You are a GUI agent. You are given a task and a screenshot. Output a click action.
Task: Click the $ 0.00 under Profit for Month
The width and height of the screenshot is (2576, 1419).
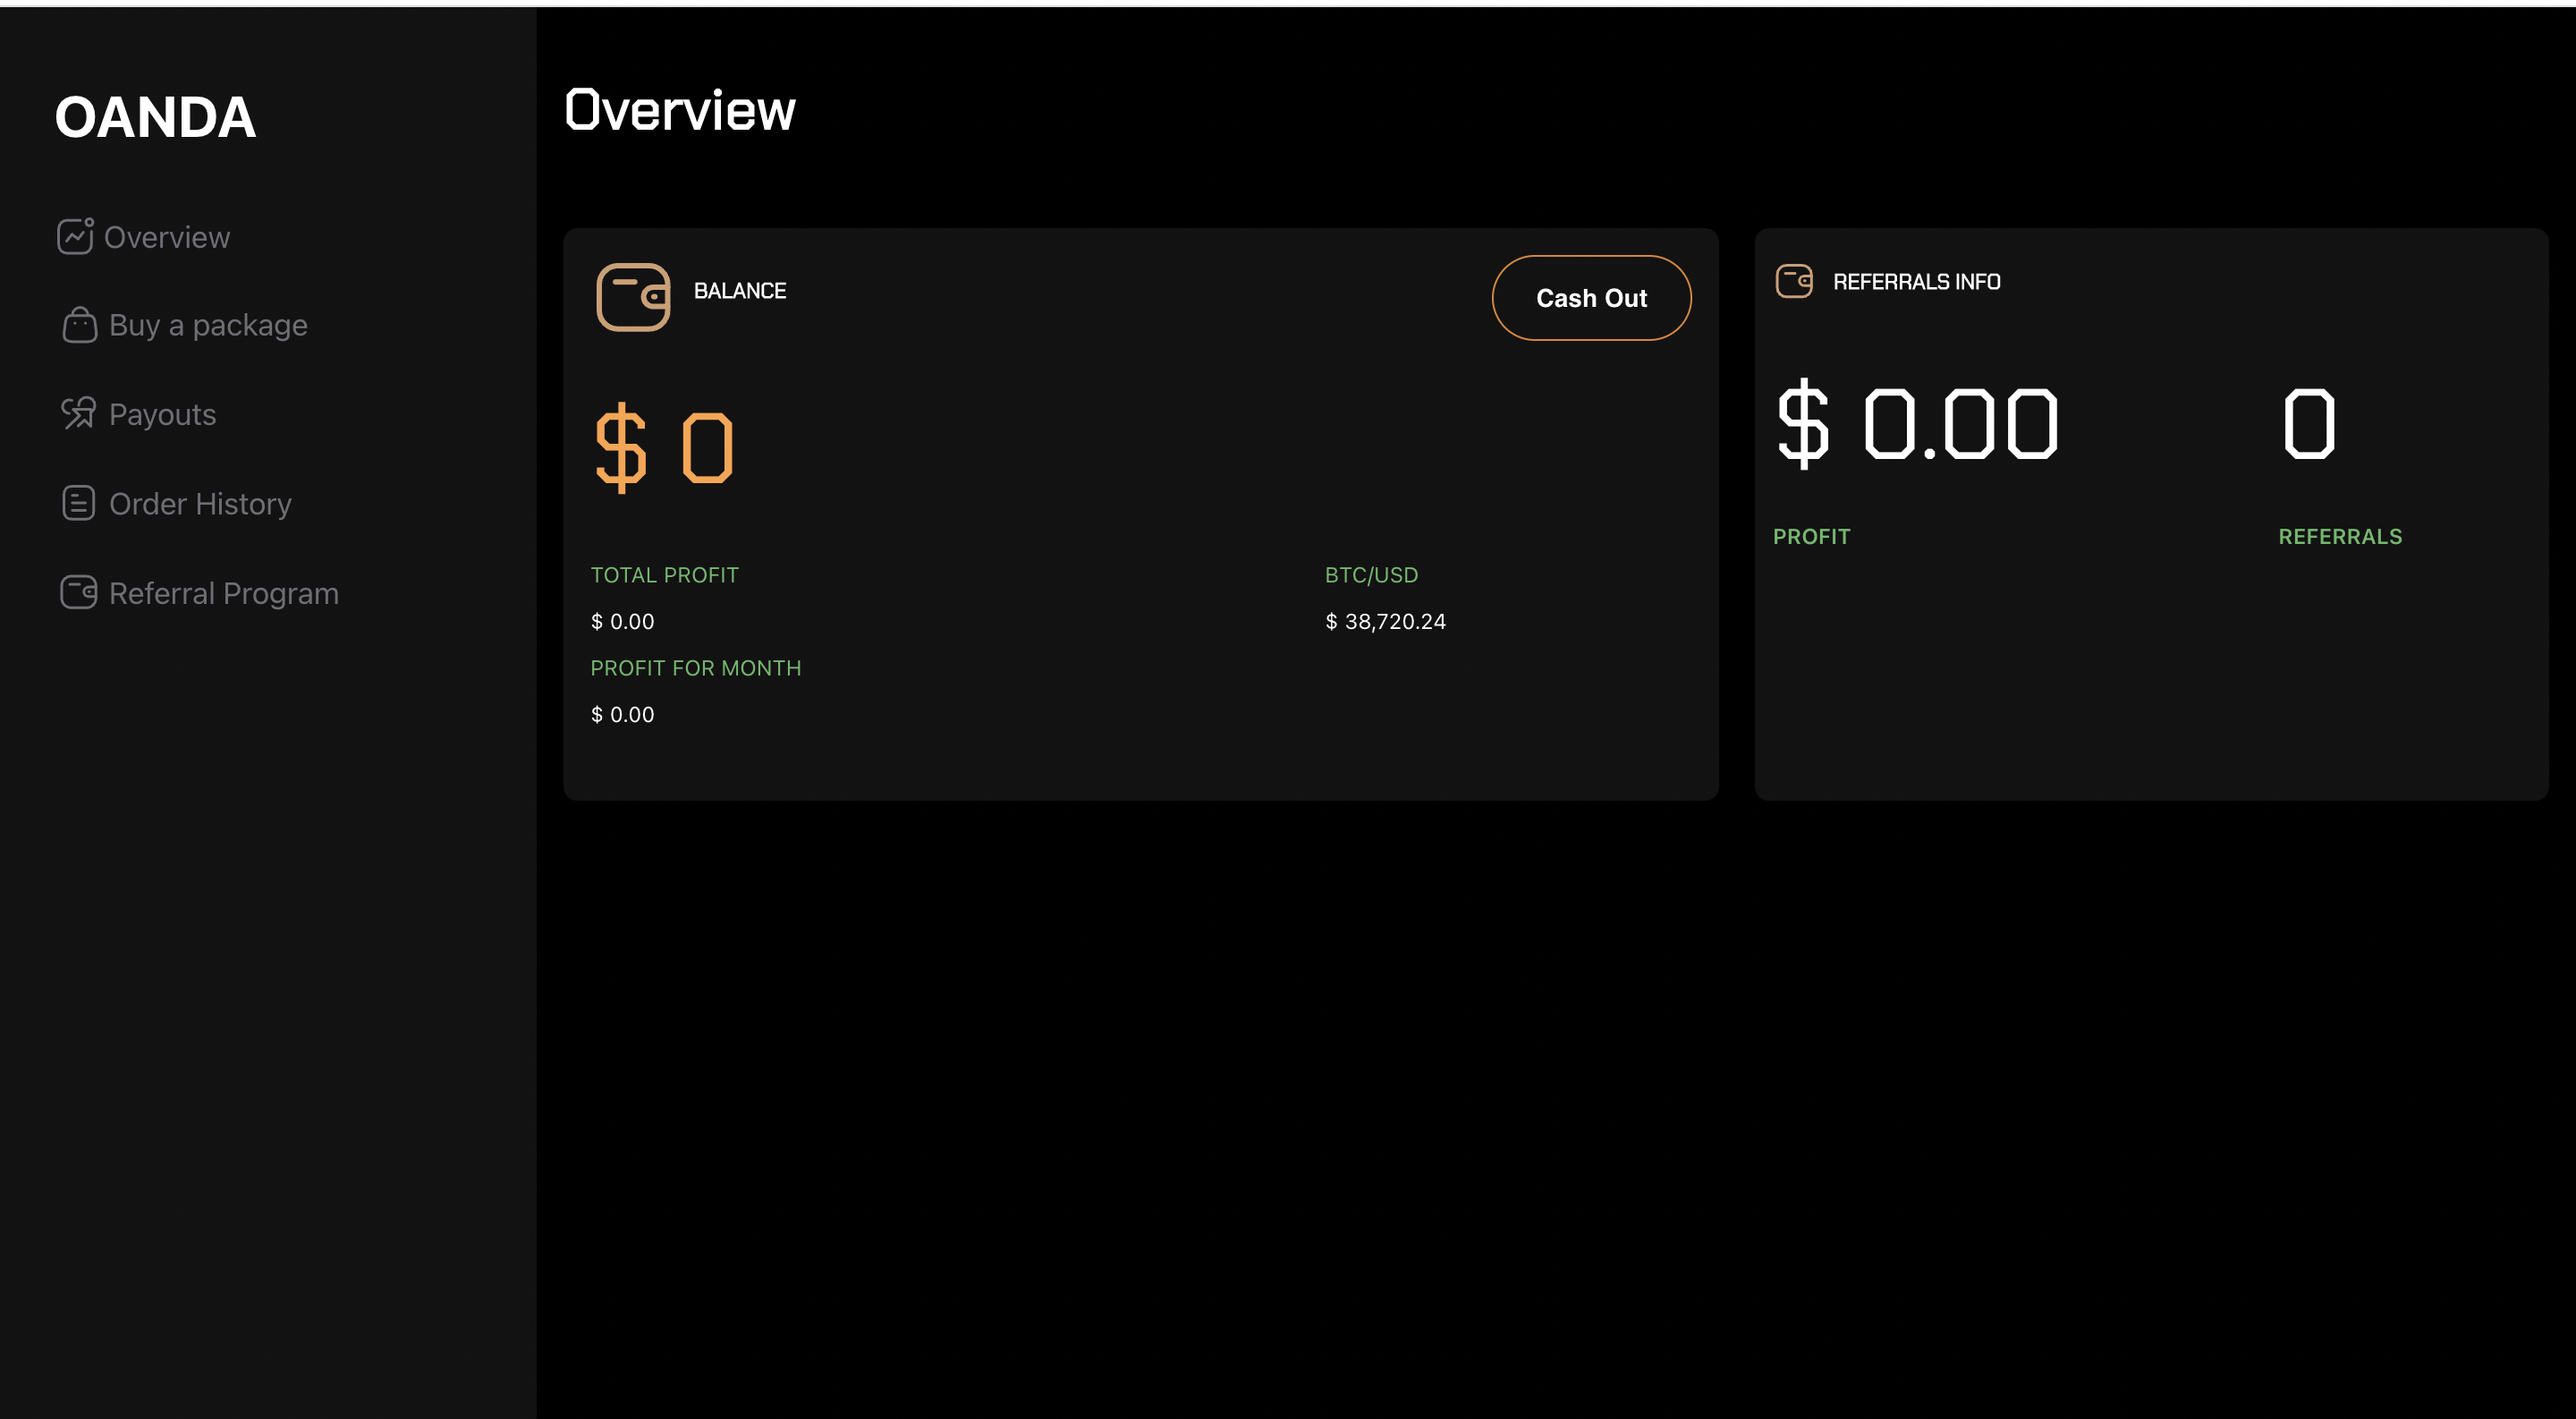tap(622, 714)
